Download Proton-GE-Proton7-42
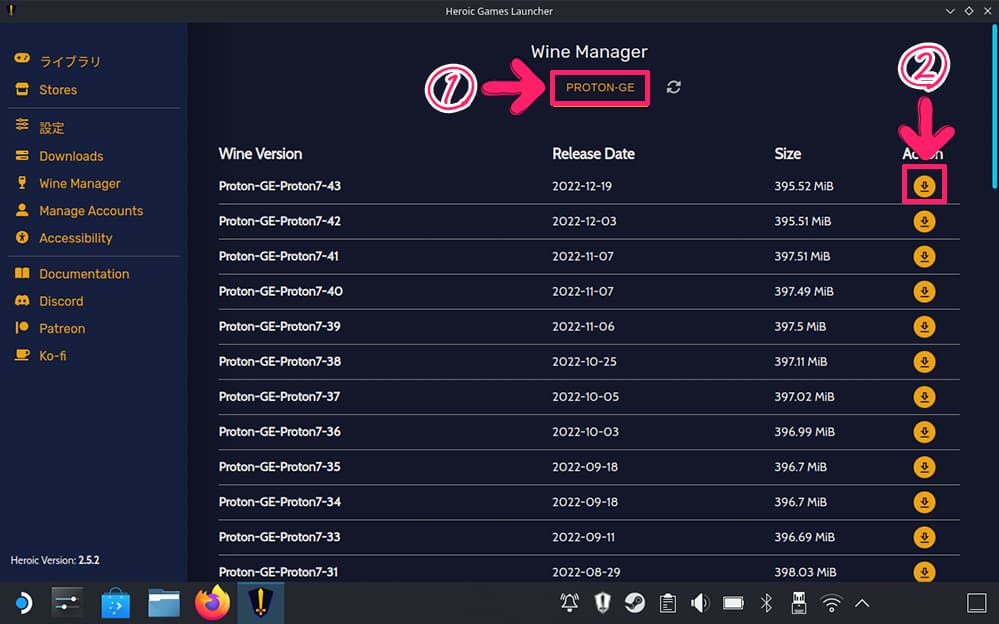This screenshot has width=999, height=624. pos(924,221)
